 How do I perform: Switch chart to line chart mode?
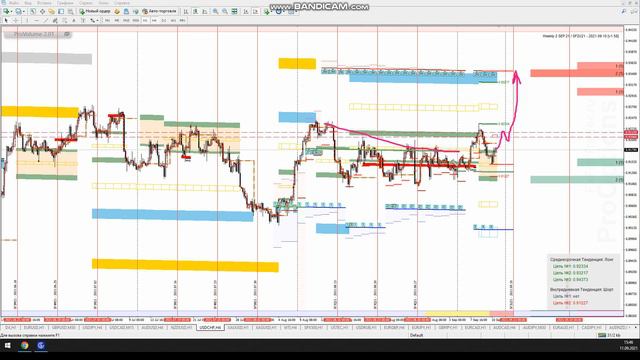[204, 11]
